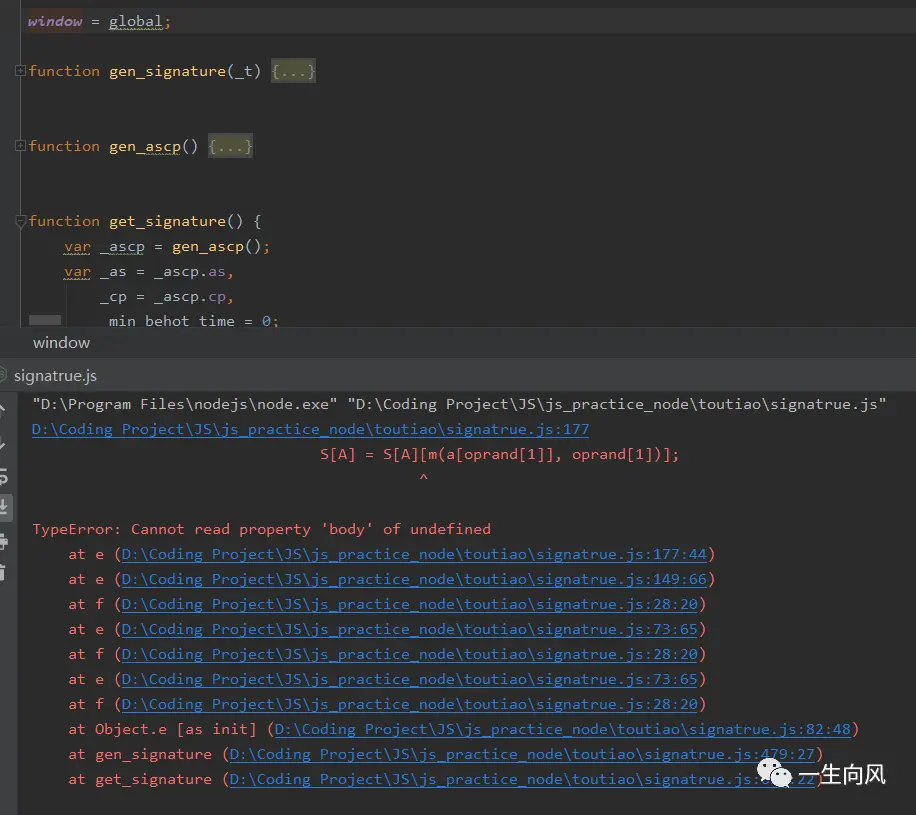The width and height of the screenshot is (916, 815).
Task: Open the gen_signature stack trace link
Action: coord(522,755)
